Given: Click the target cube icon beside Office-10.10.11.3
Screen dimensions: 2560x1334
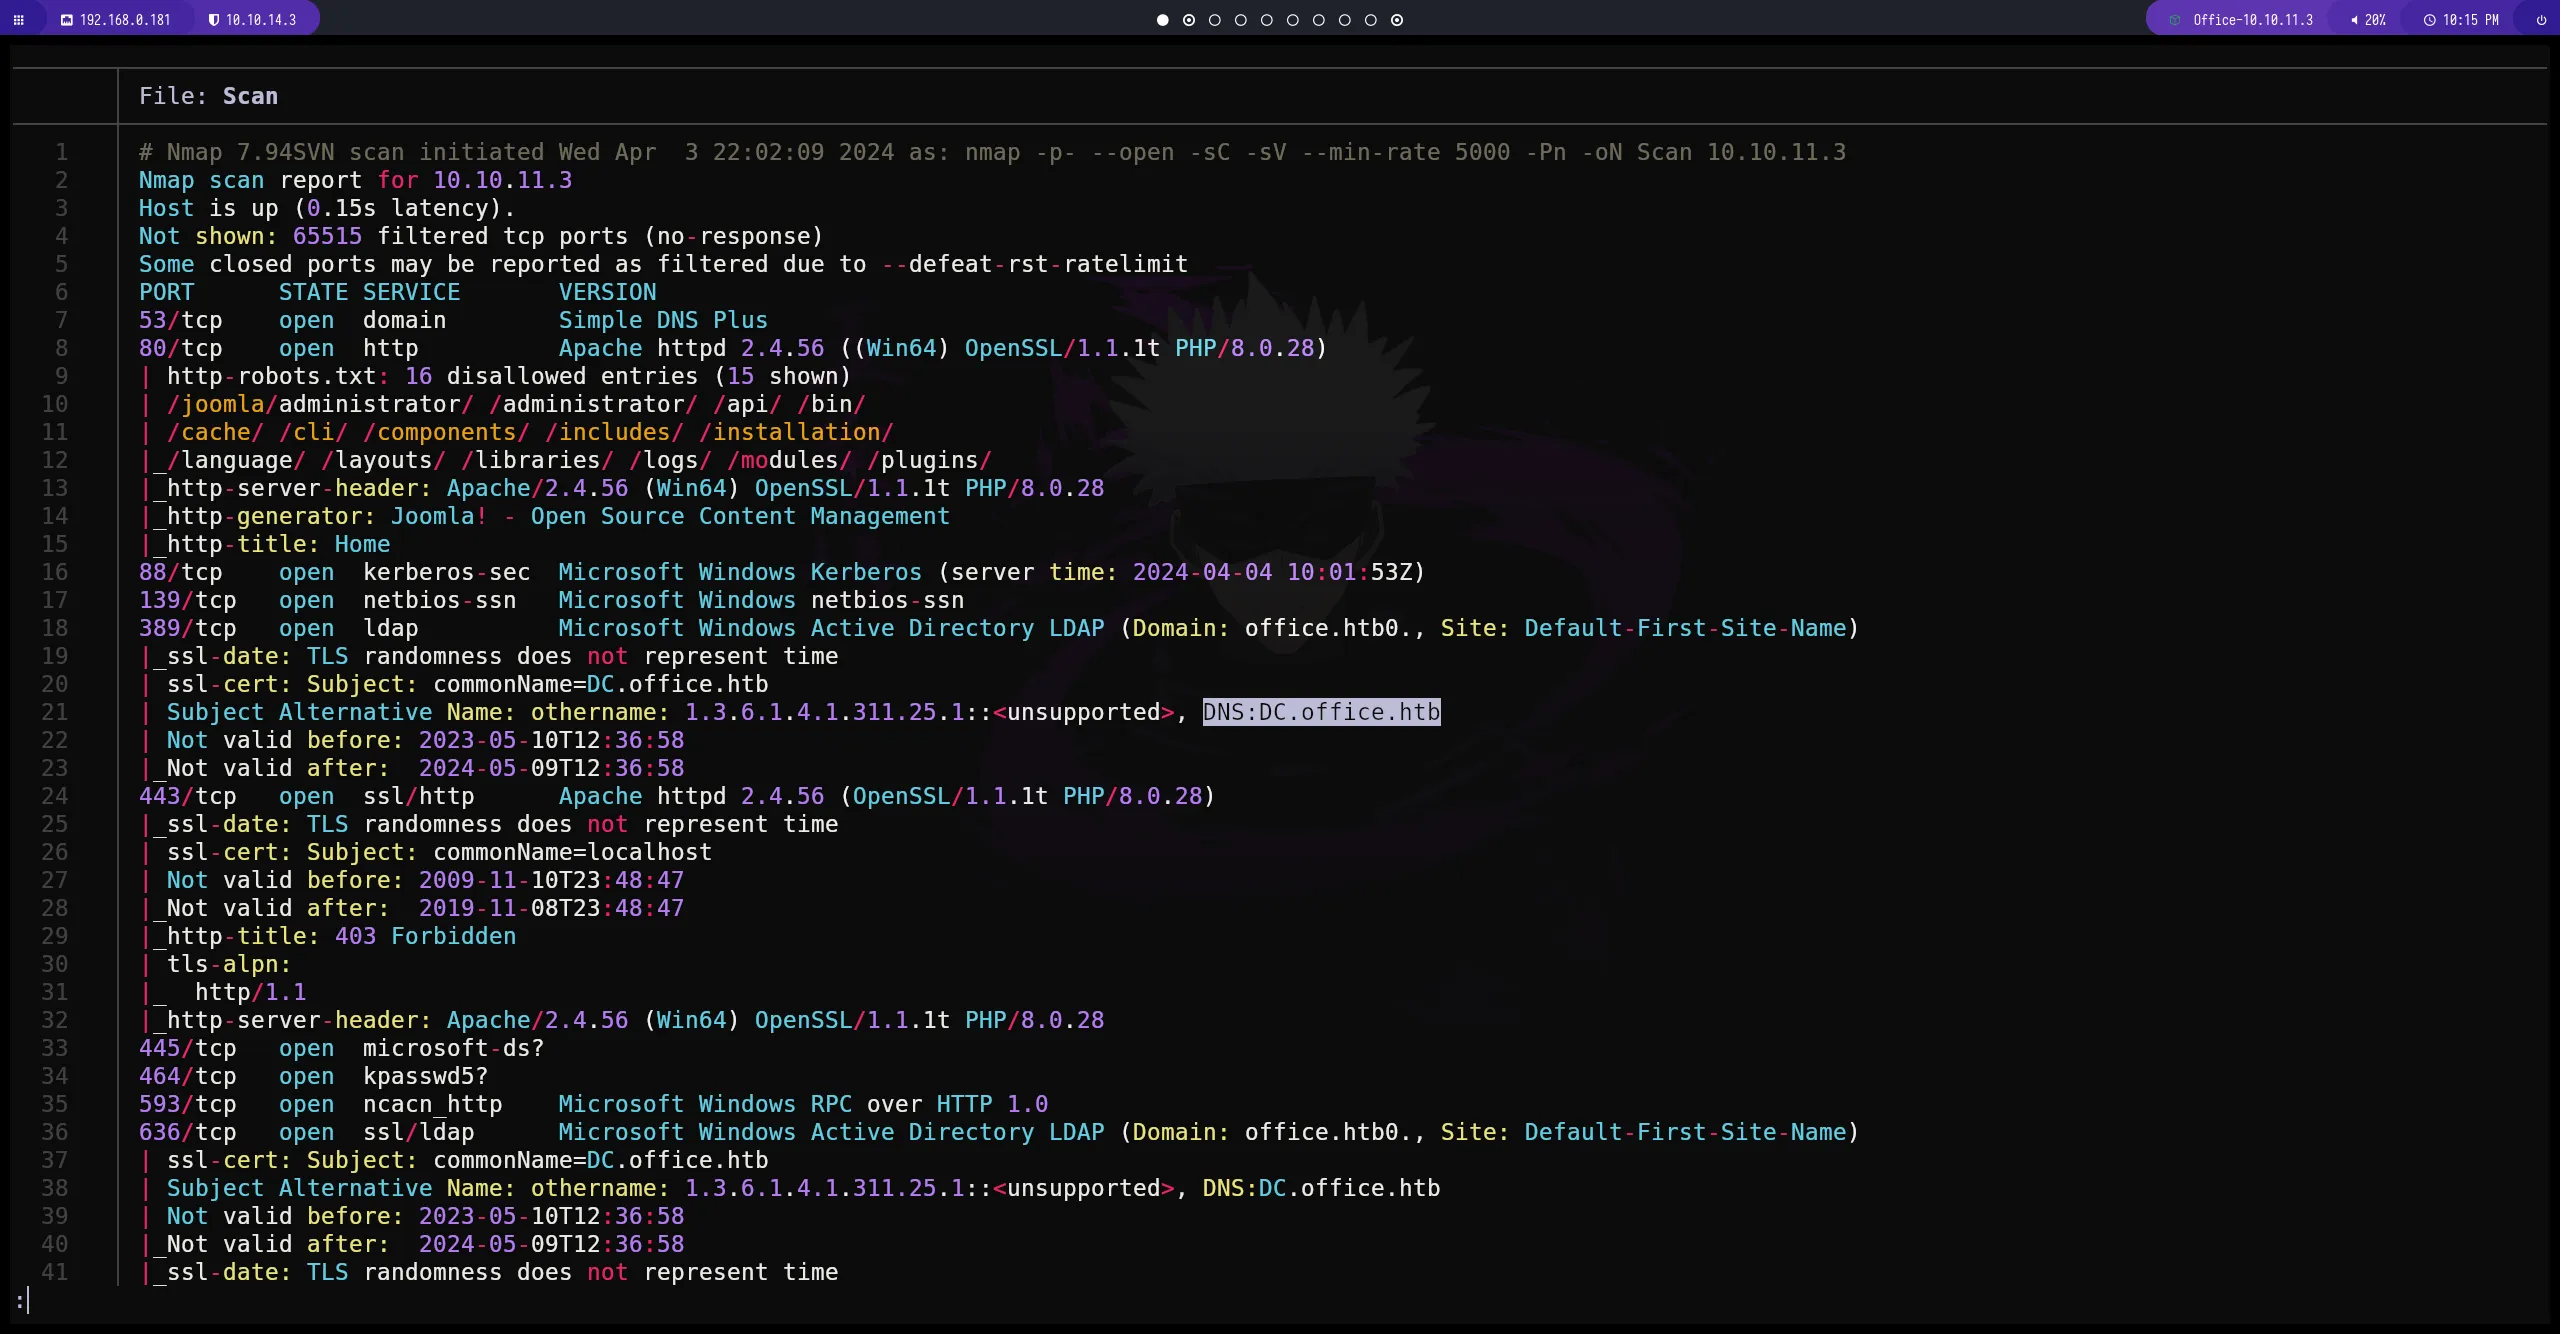Looking at the screenshot, I should 2174,20.
